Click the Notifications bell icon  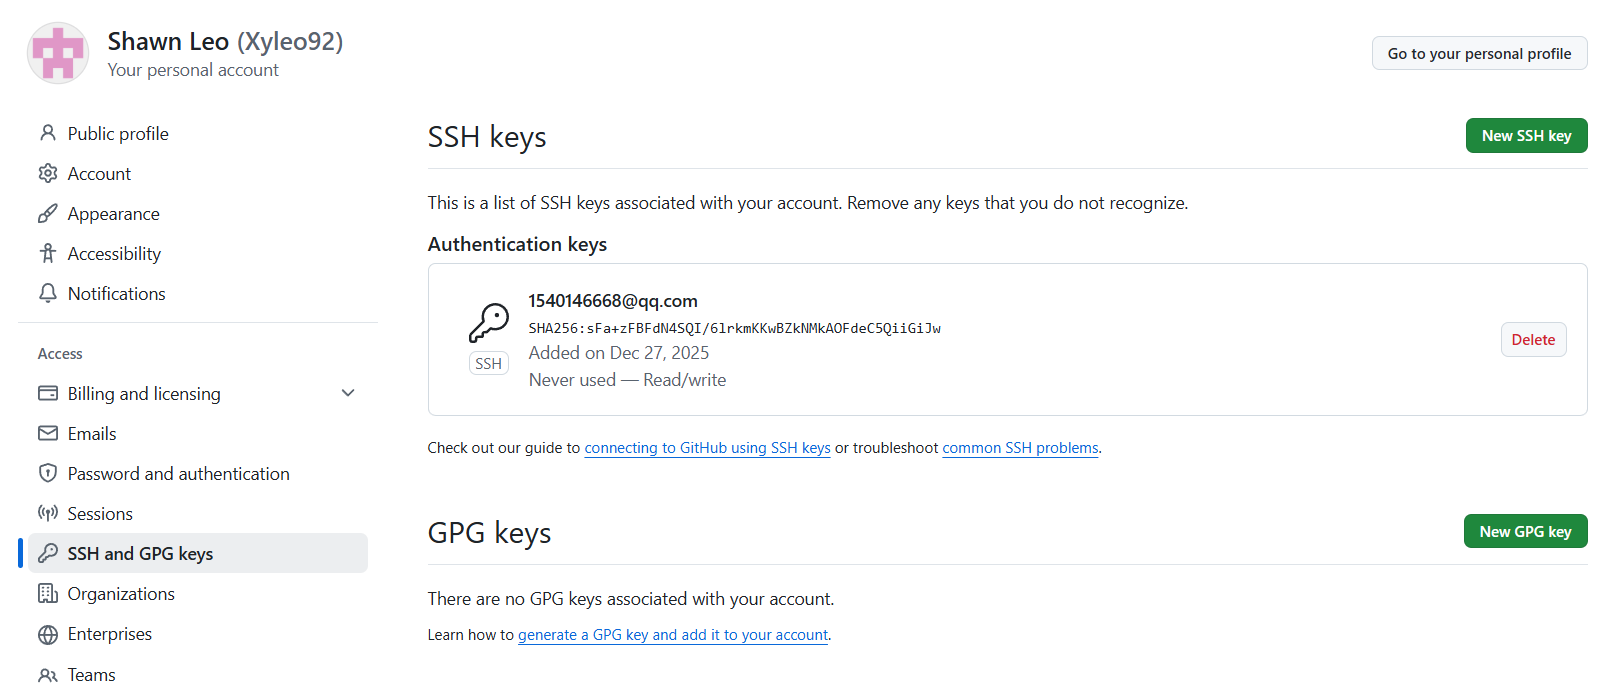coord(47,293)
